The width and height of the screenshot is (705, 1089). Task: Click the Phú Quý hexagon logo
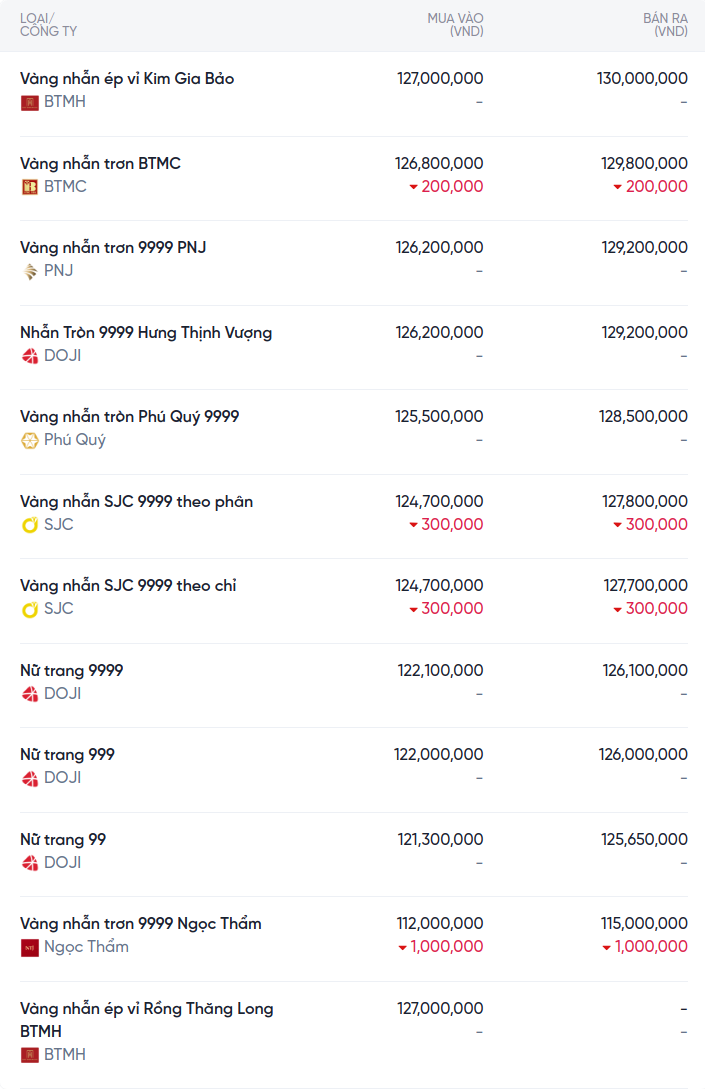[30, 440]
